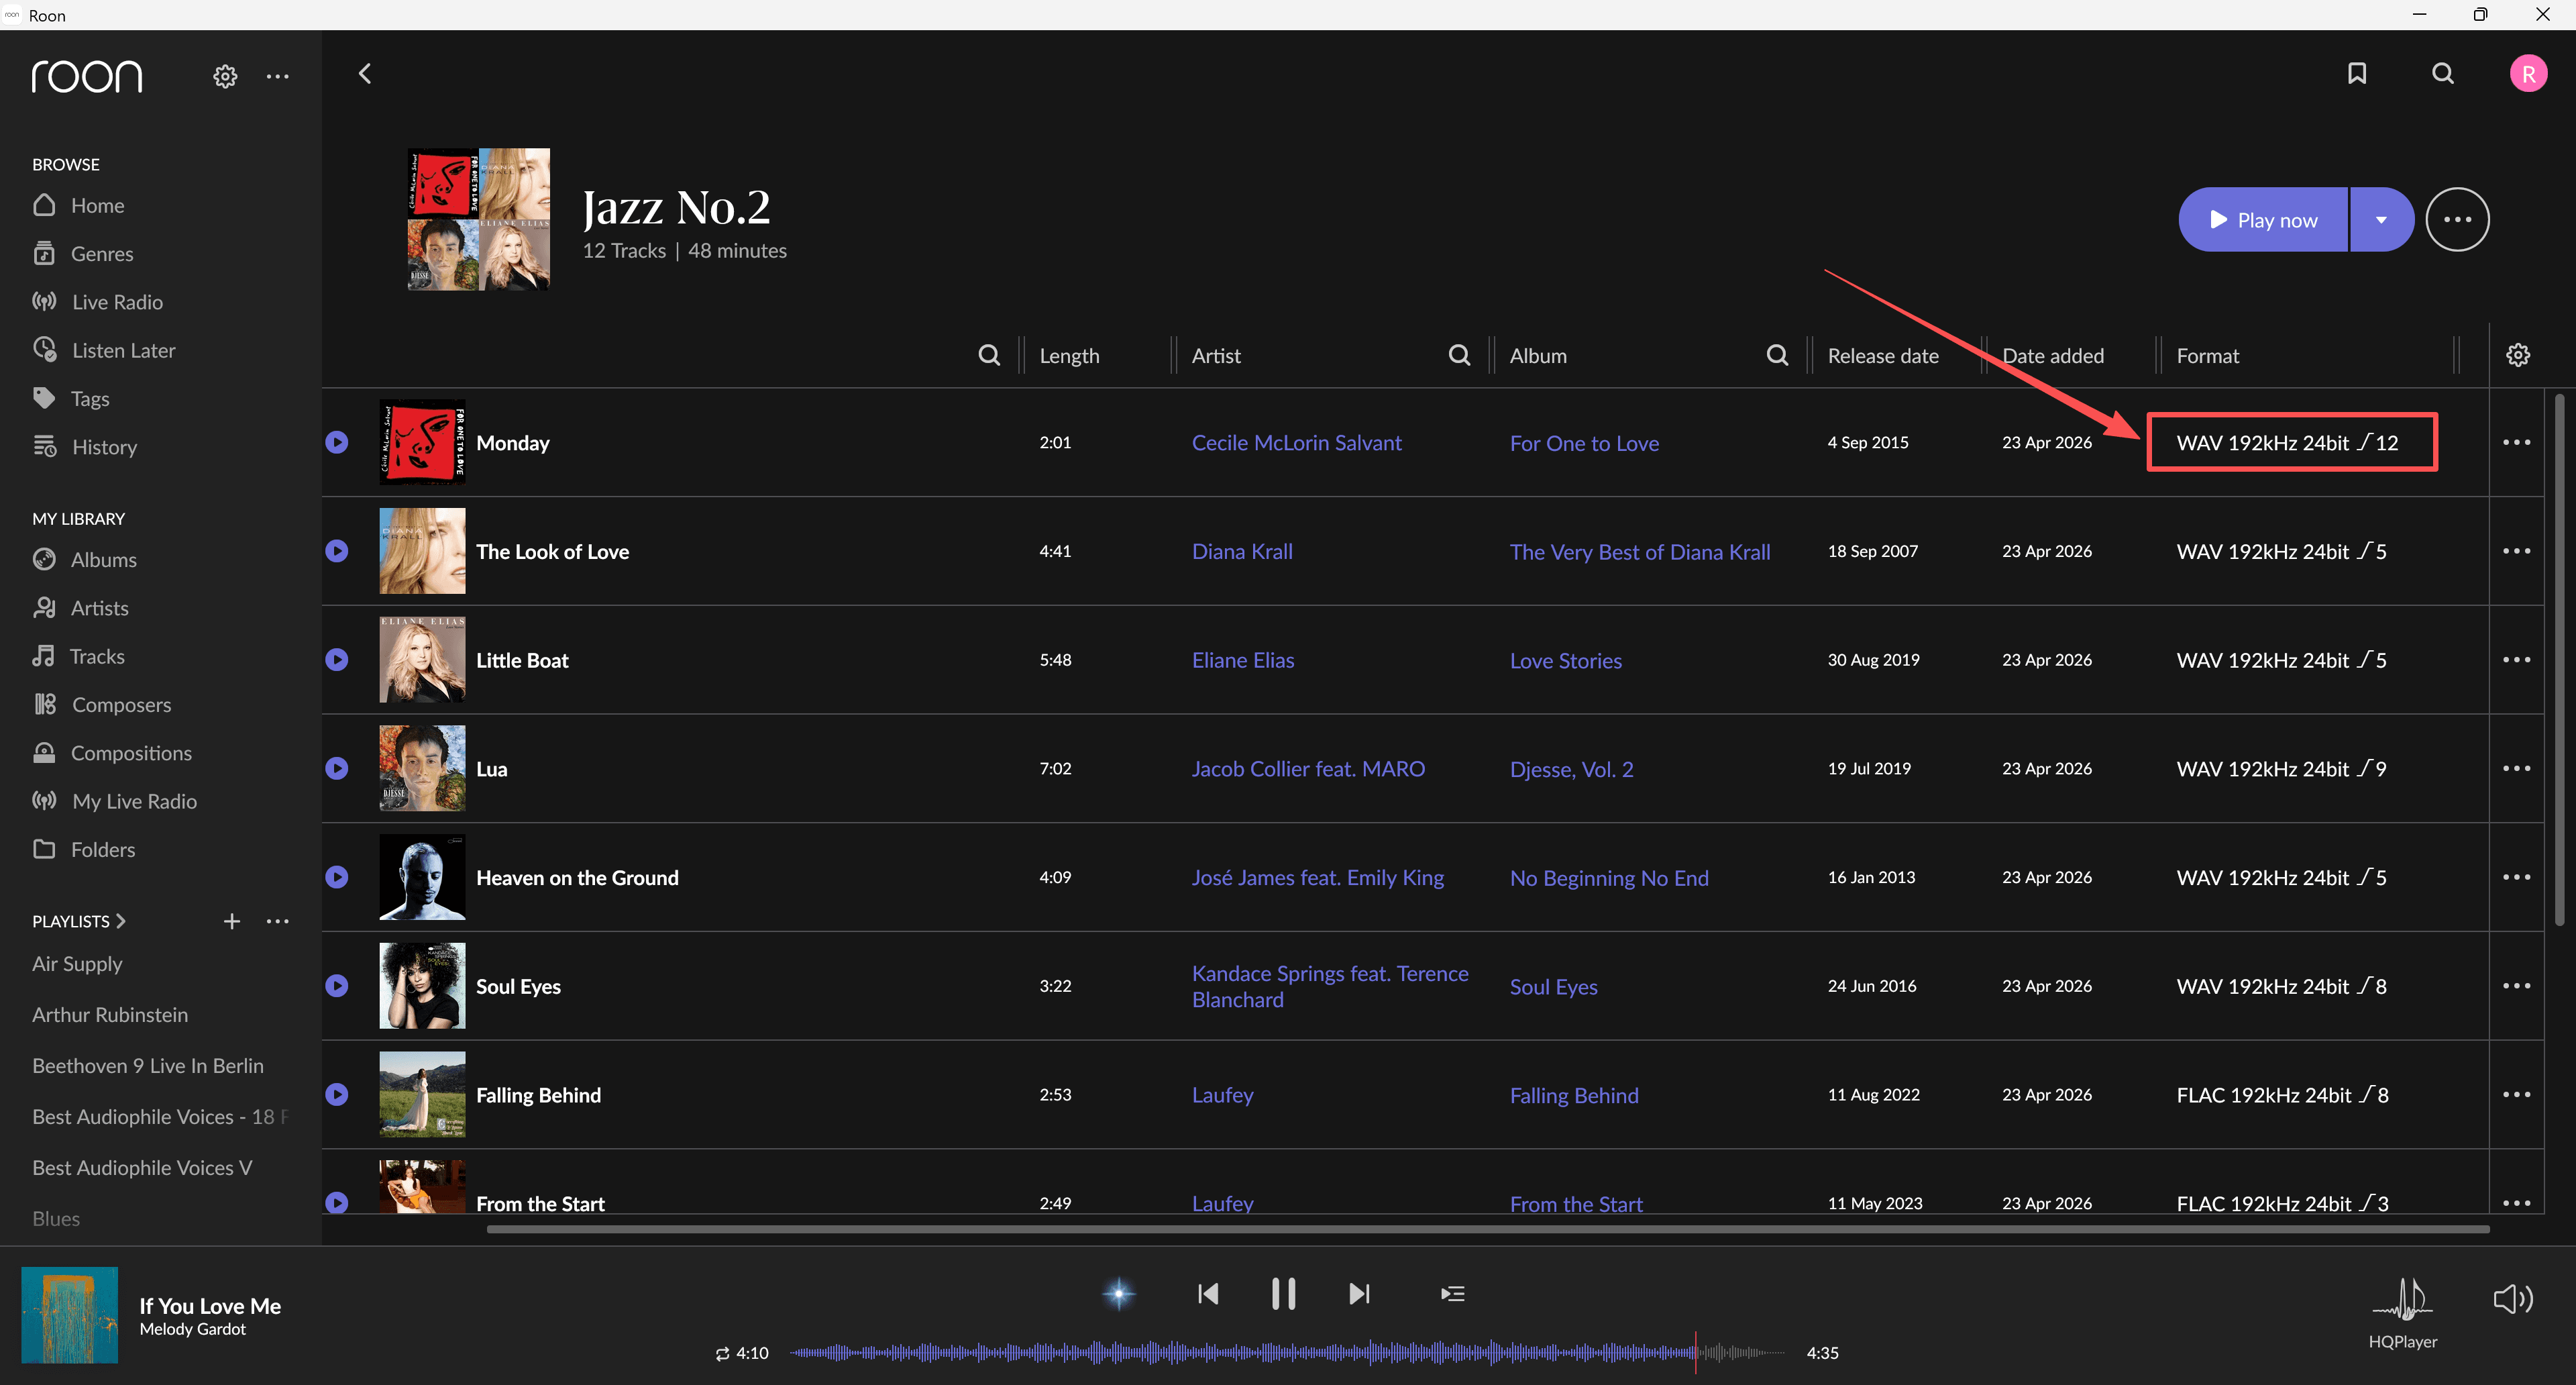Screen dimensions: 2576x1385
Task: Play the track Lua
Action: point(337,768)
